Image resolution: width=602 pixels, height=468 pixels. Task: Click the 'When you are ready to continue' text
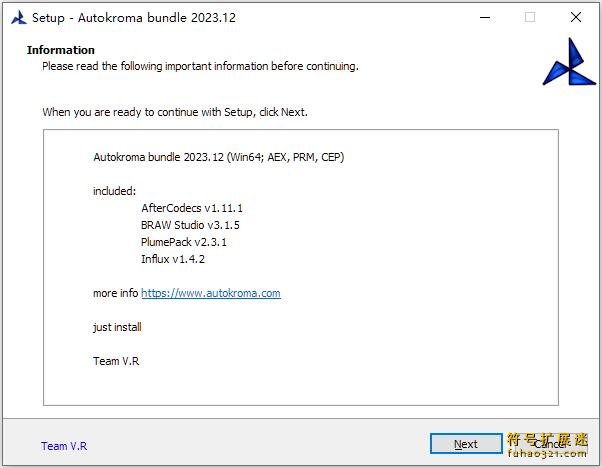[x=175, y=112]
